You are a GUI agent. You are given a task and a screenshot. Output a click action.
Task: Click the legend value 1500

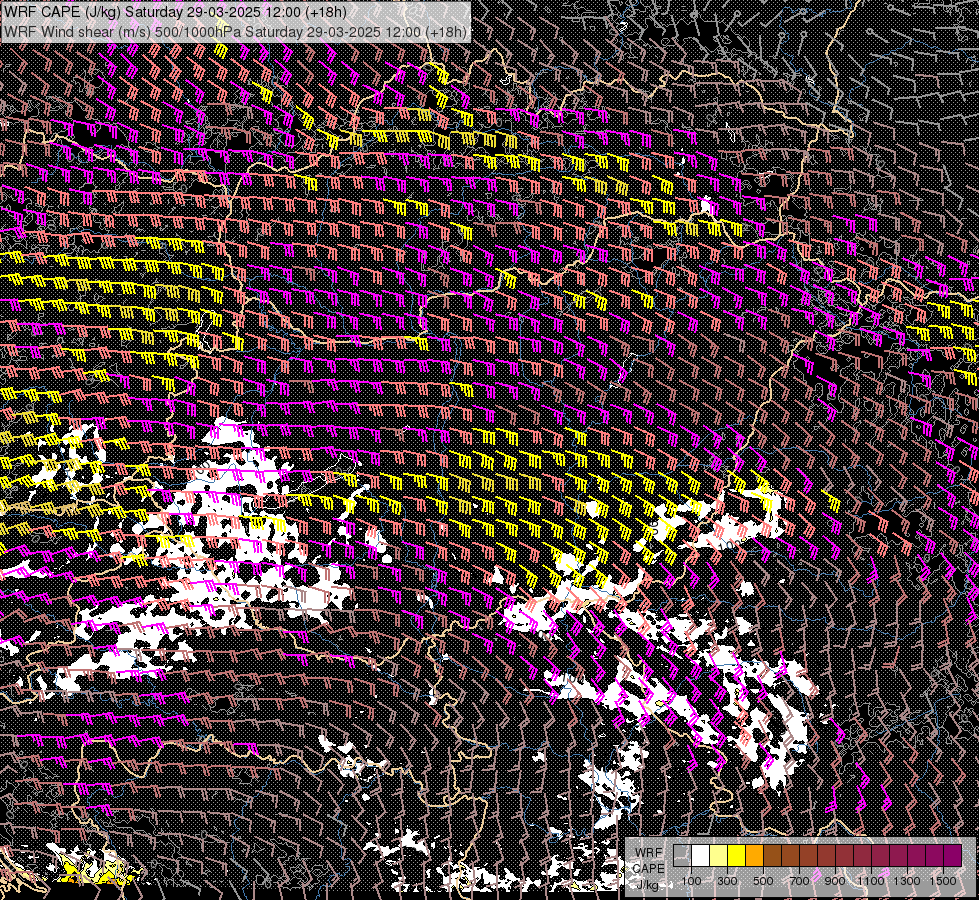pos(943,881)
